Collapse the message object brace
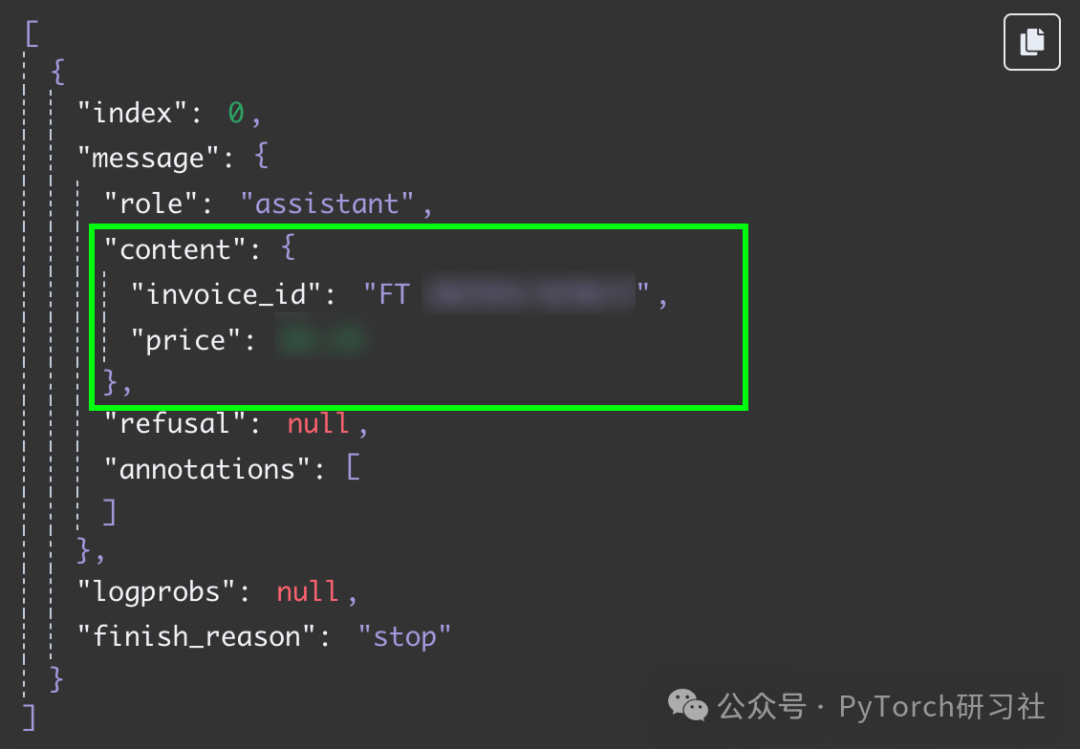The height and width of the screenshot is (749, 1080). 261,156
